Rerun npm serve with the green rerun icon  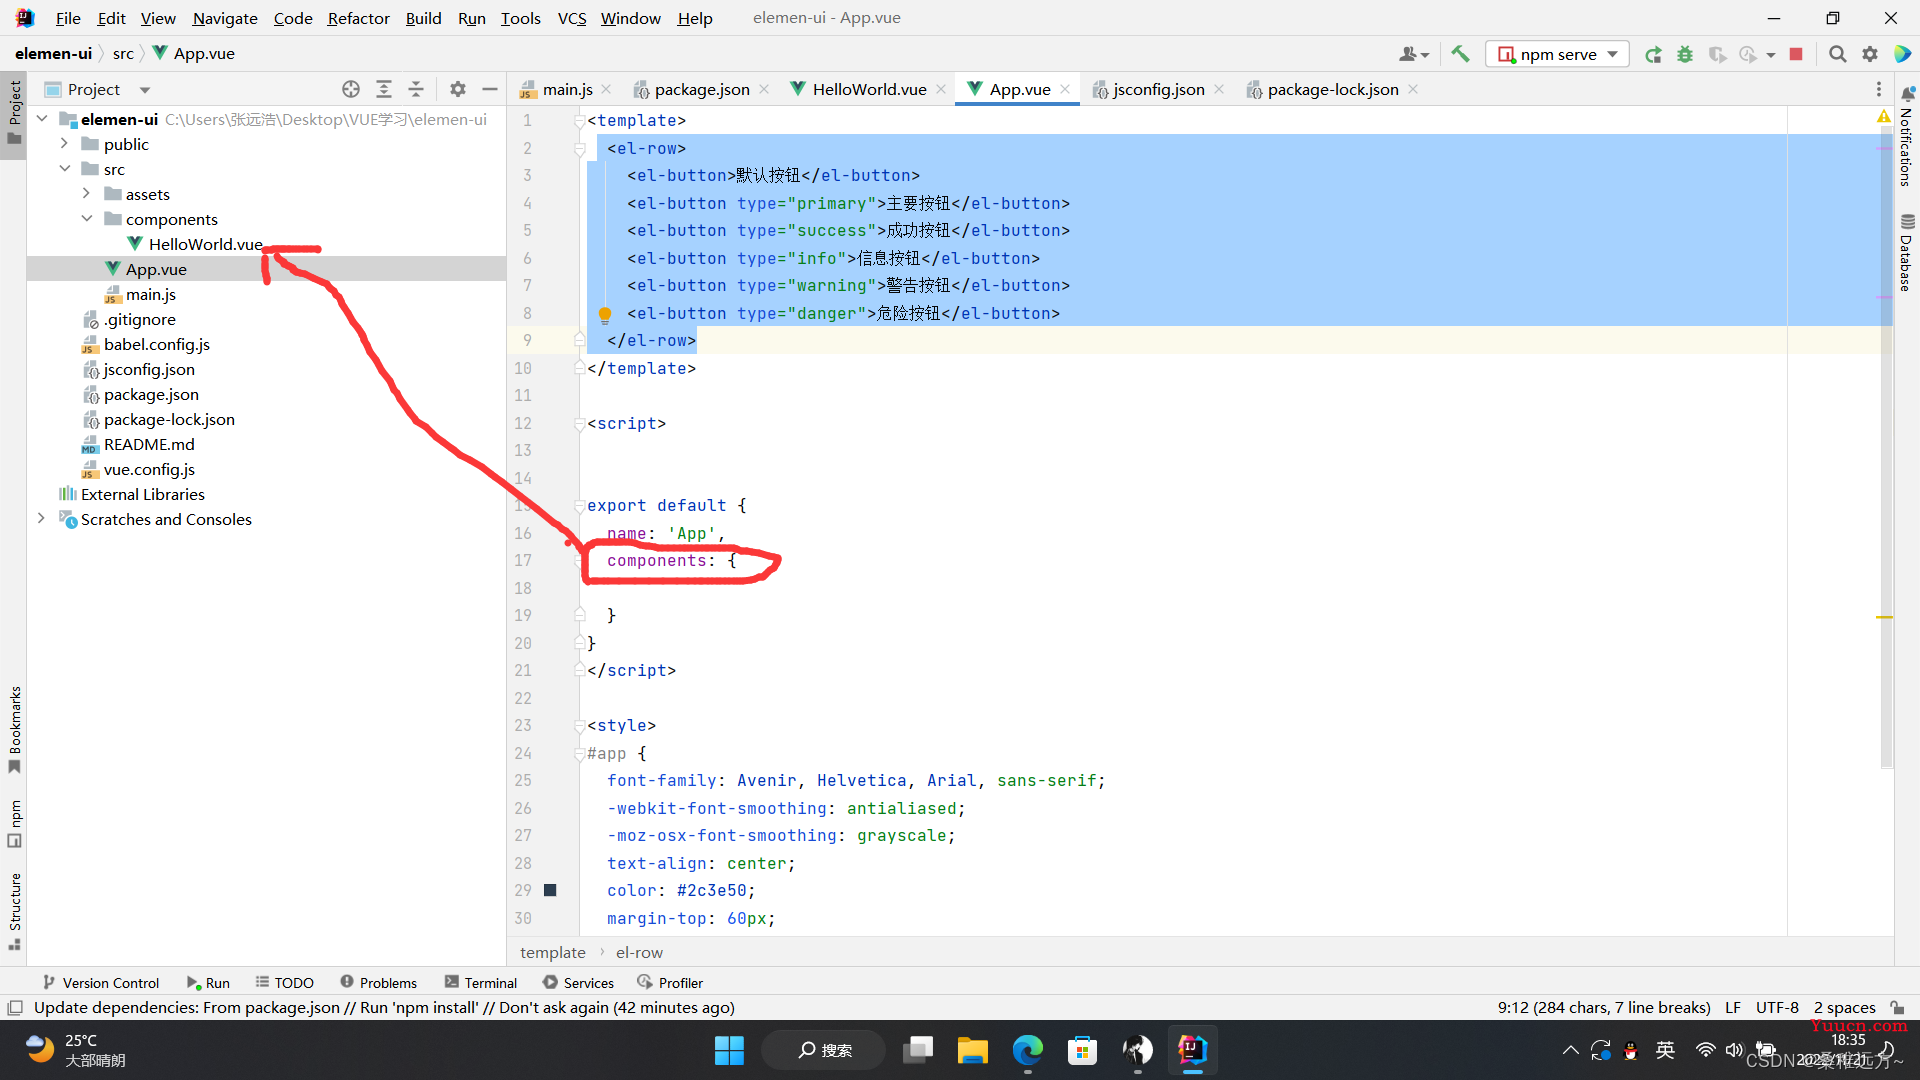tap(1653, 54)
